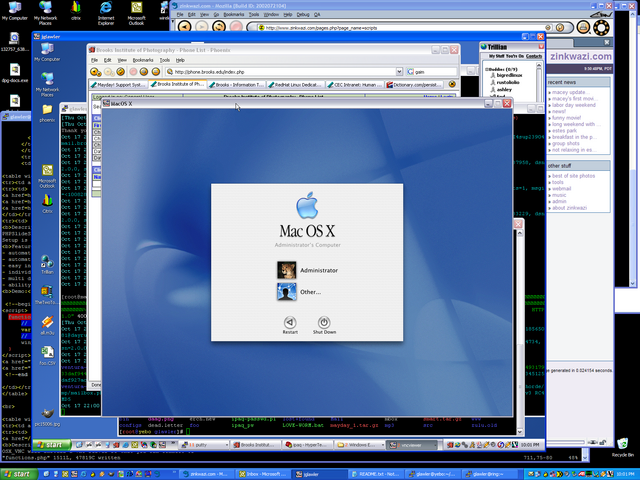640x480 pixels.
Task: Open the Tools menu in Phoenix
Action: pos(164,60)
